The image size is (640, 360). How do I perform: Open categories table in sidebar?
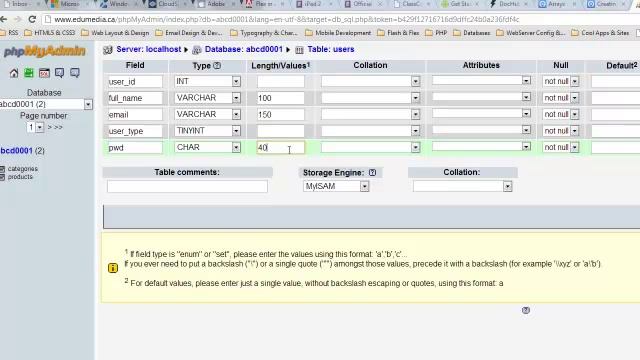tap(22, 169)
